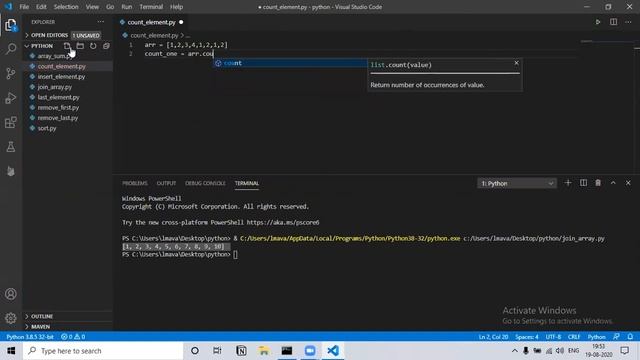Change indentation via Spaces: 4
The image size is (640, 360).
pos(527,336)
